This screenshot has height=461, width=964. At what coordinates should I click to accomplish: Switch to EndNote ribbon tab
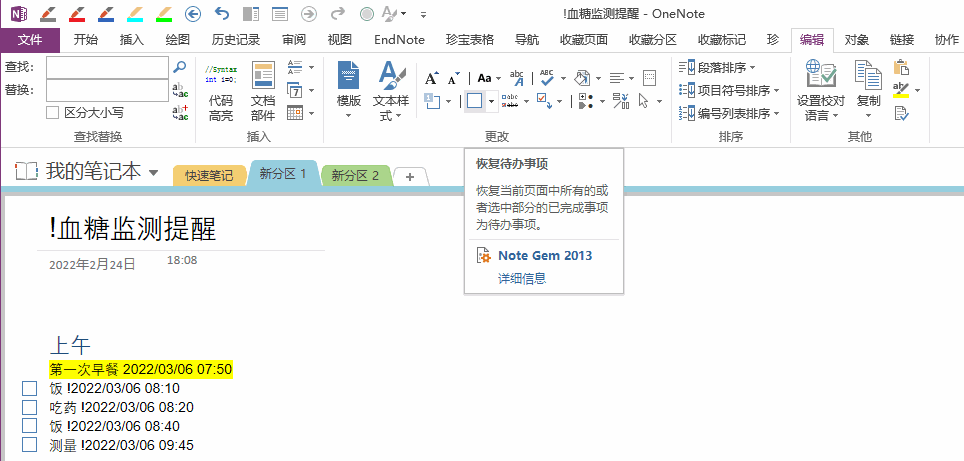400,40
